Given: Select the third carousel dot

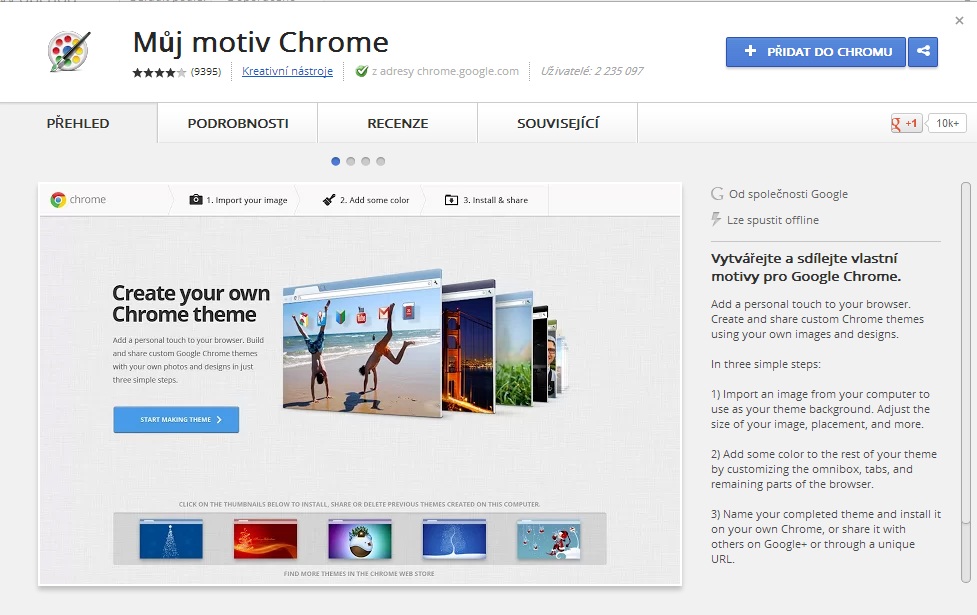Looking at the screenshot, I should click(x=366, y=161).
